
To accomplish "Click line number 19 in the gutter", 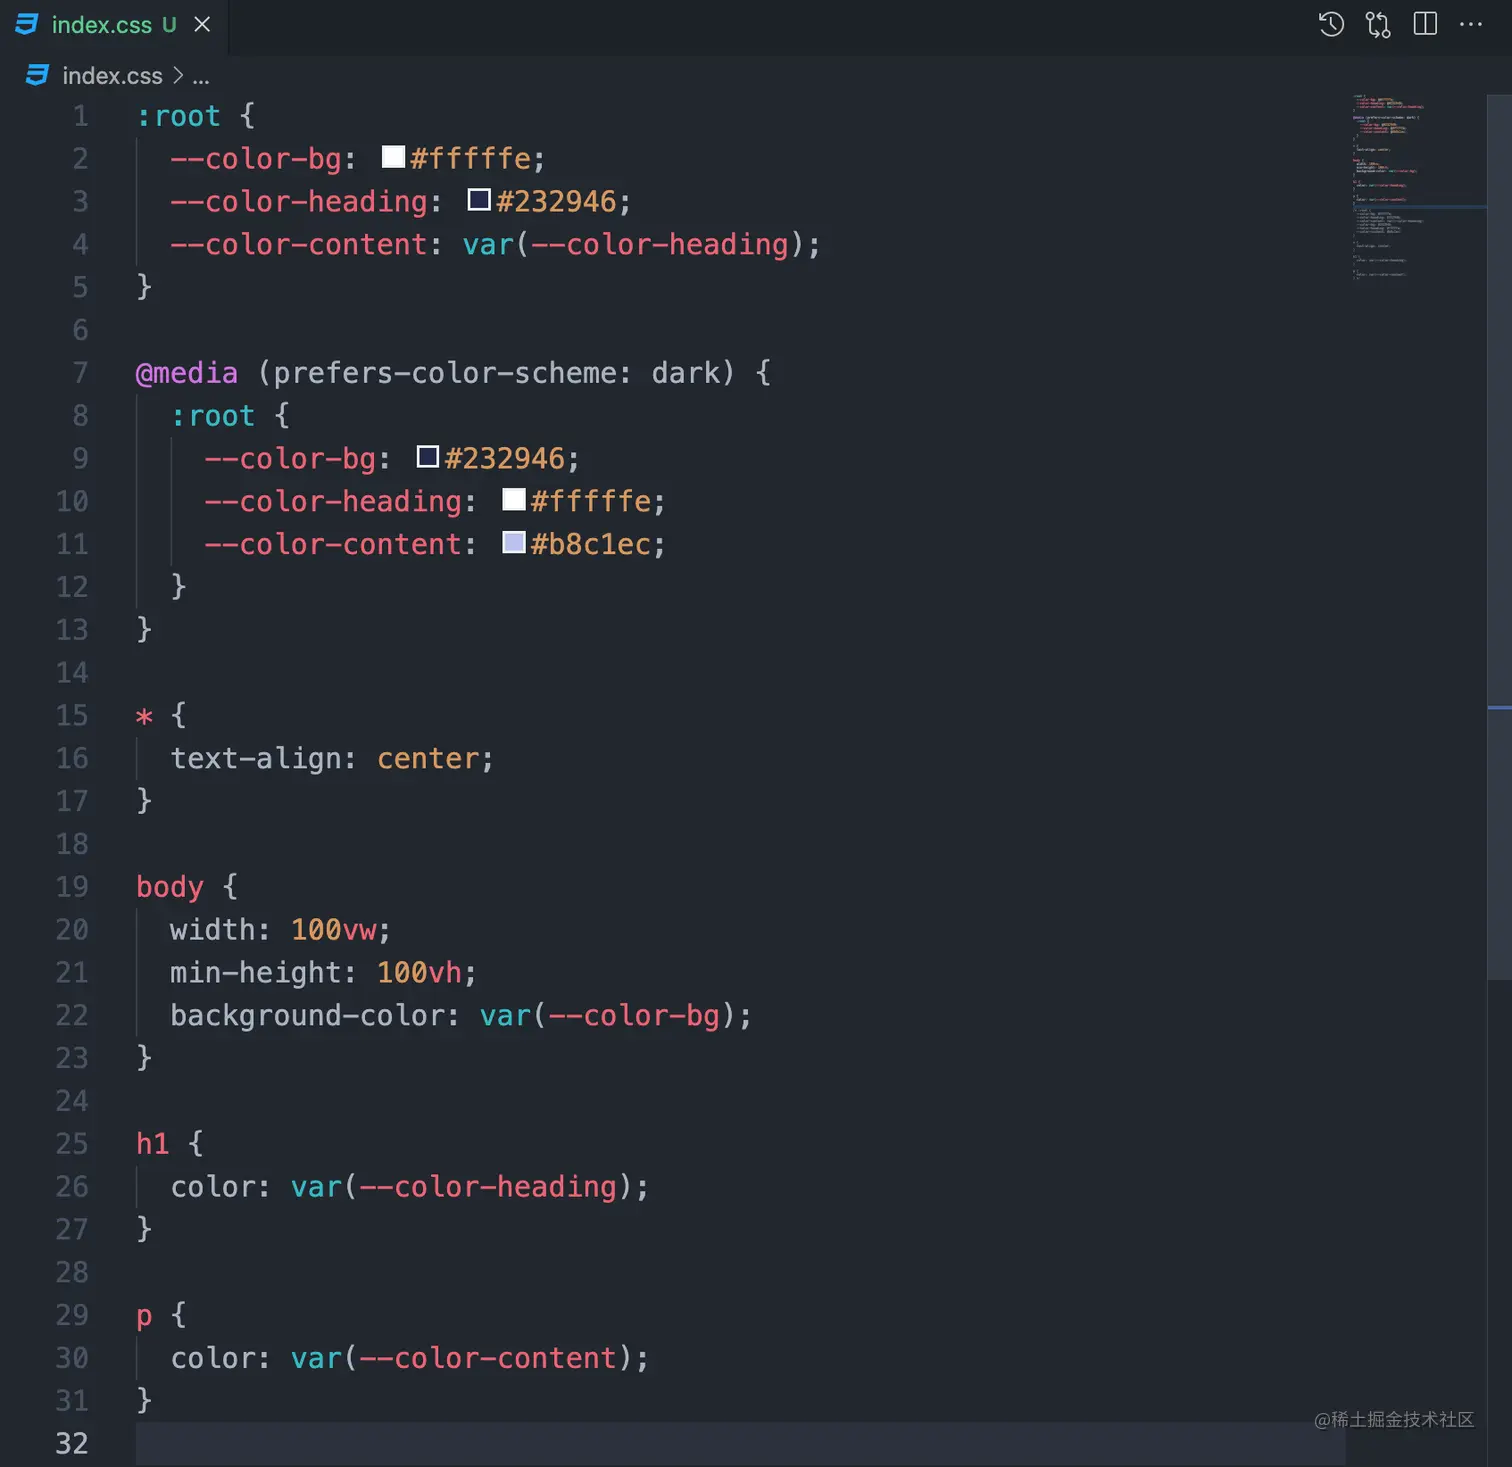I will tap(71, 886).
